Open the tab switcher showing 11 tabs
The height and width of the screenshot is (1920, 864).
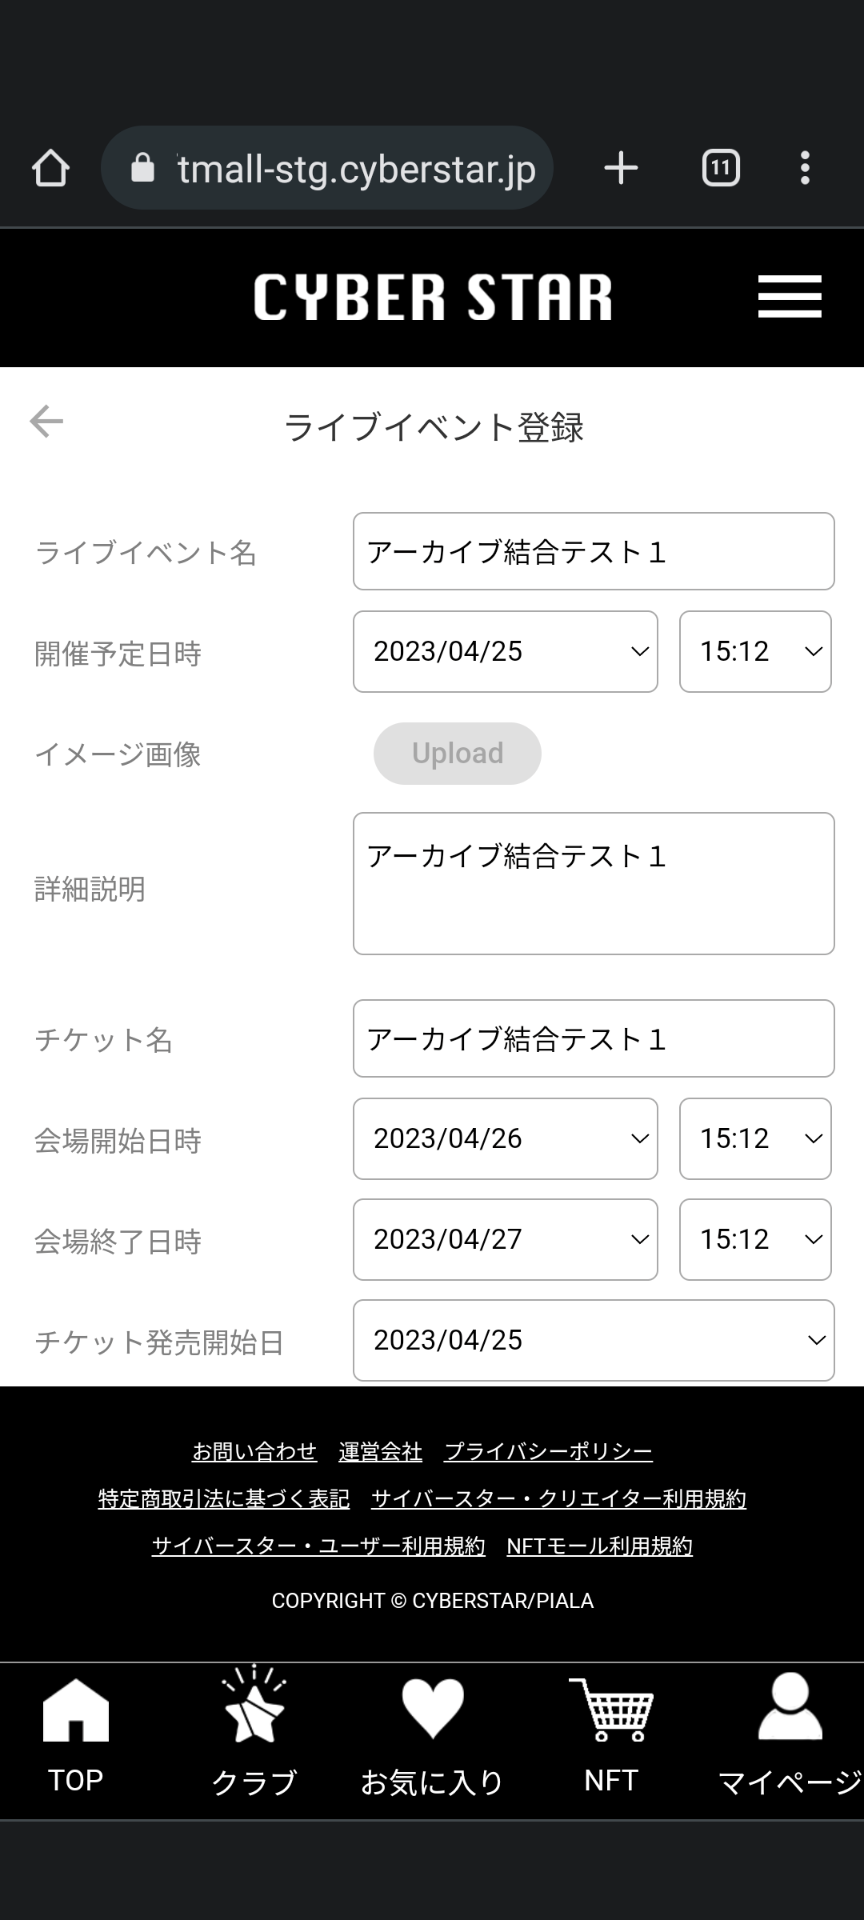(x=720, y=168)
